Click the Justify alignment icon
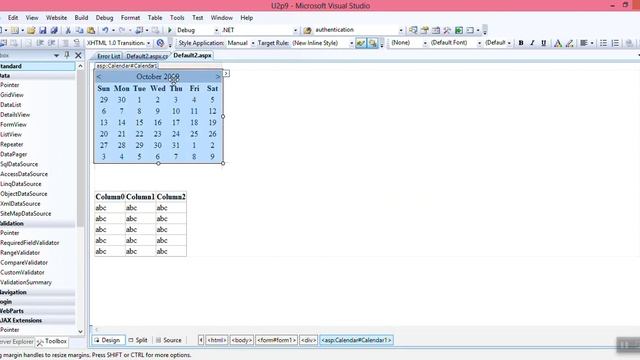Viewport: 640px width, 360px height. [x=584, y=43]
